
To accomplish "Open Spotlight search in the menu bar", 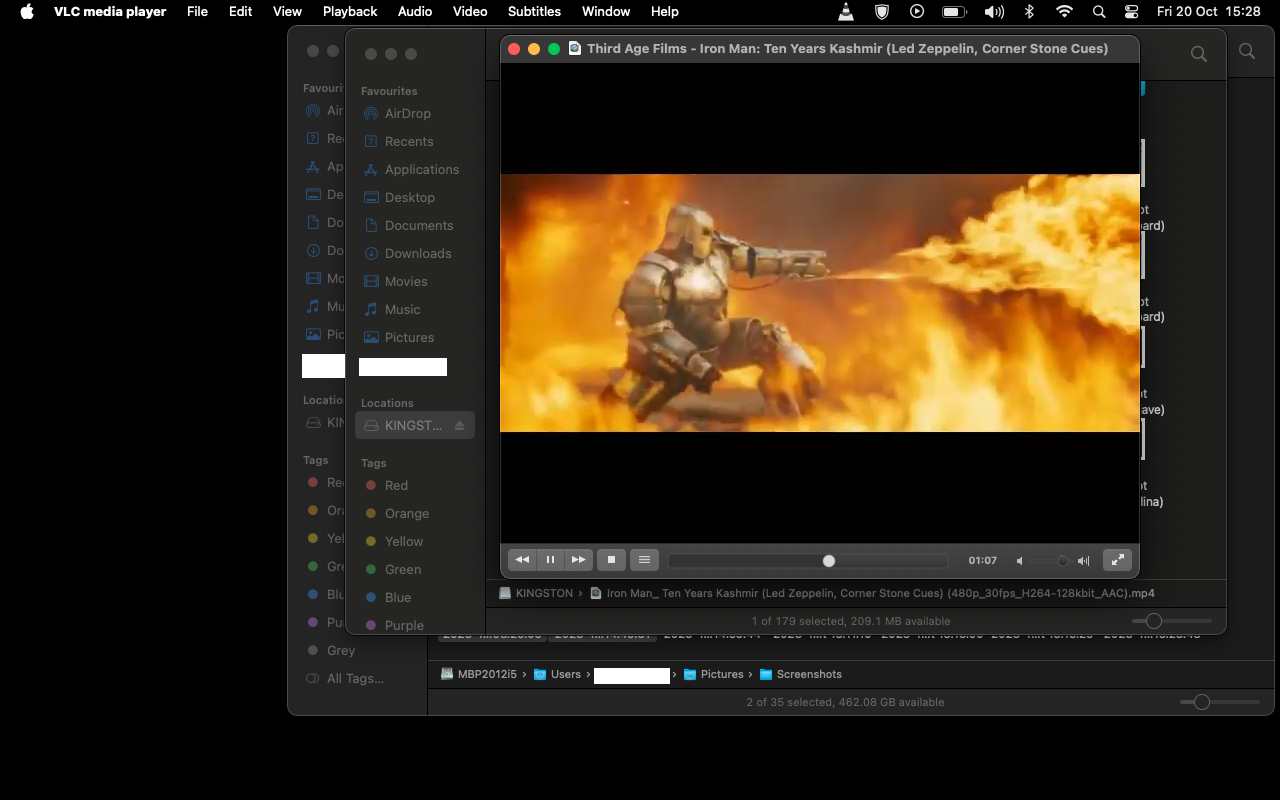I will point(1099,12).
